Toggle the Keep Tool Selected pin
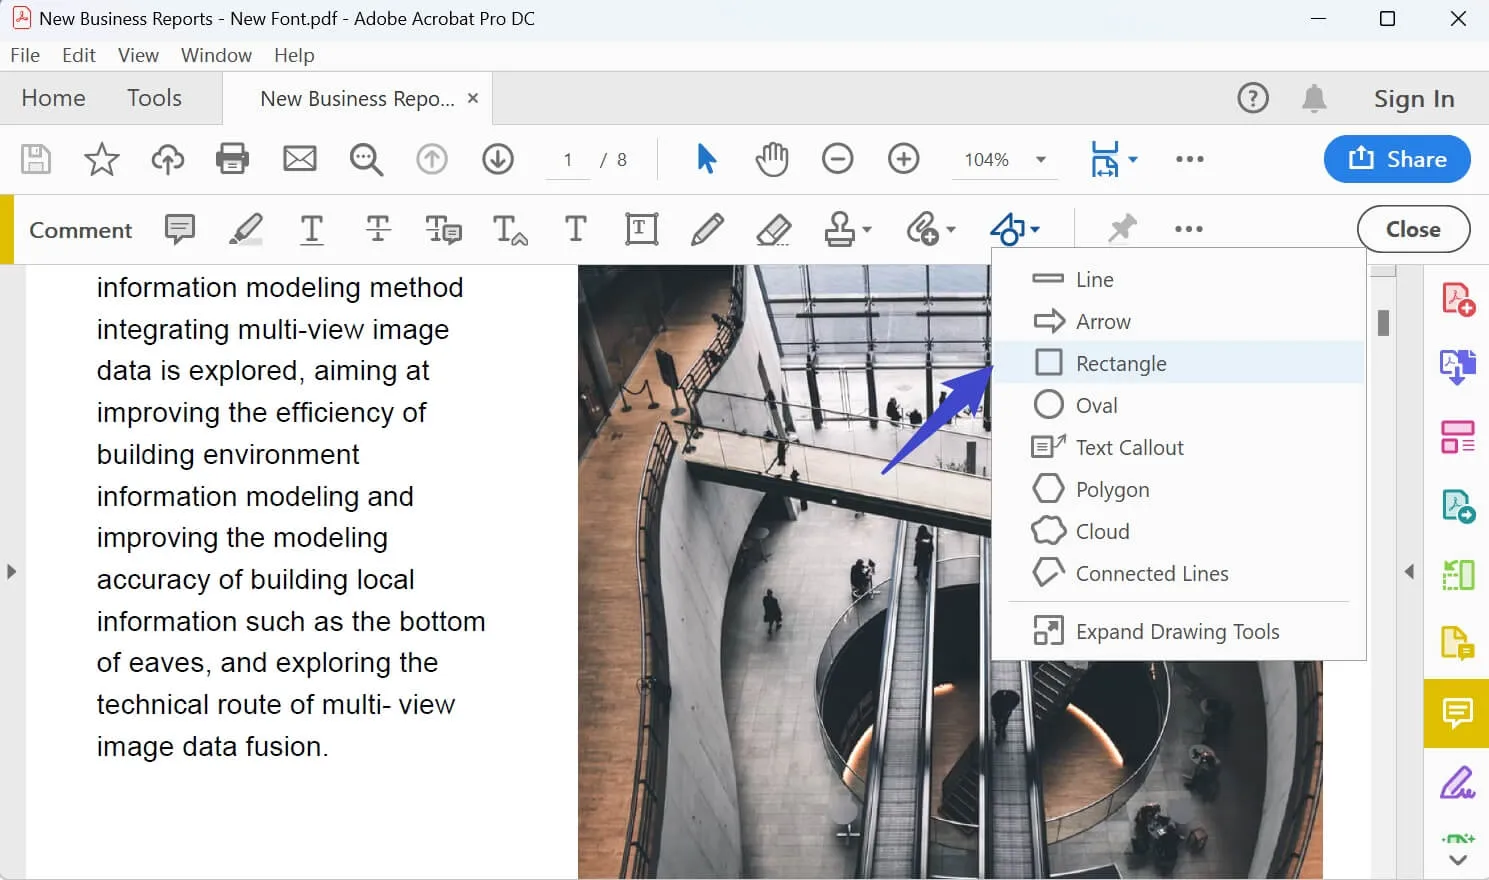Viewport: 1489px width, 880px height. pos(1121,228)
